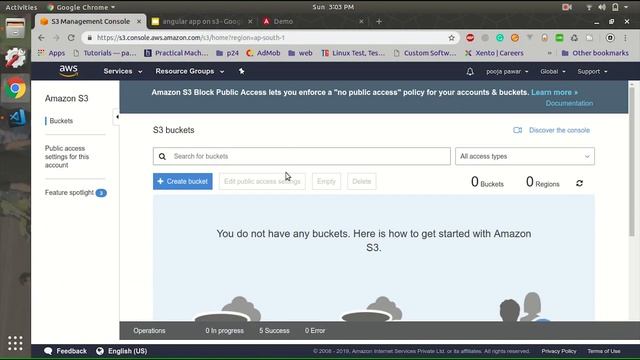This screenshot has width=640, height=360.
Task: Open Files app in Ubuntu dock
Action: coord(15,28)
